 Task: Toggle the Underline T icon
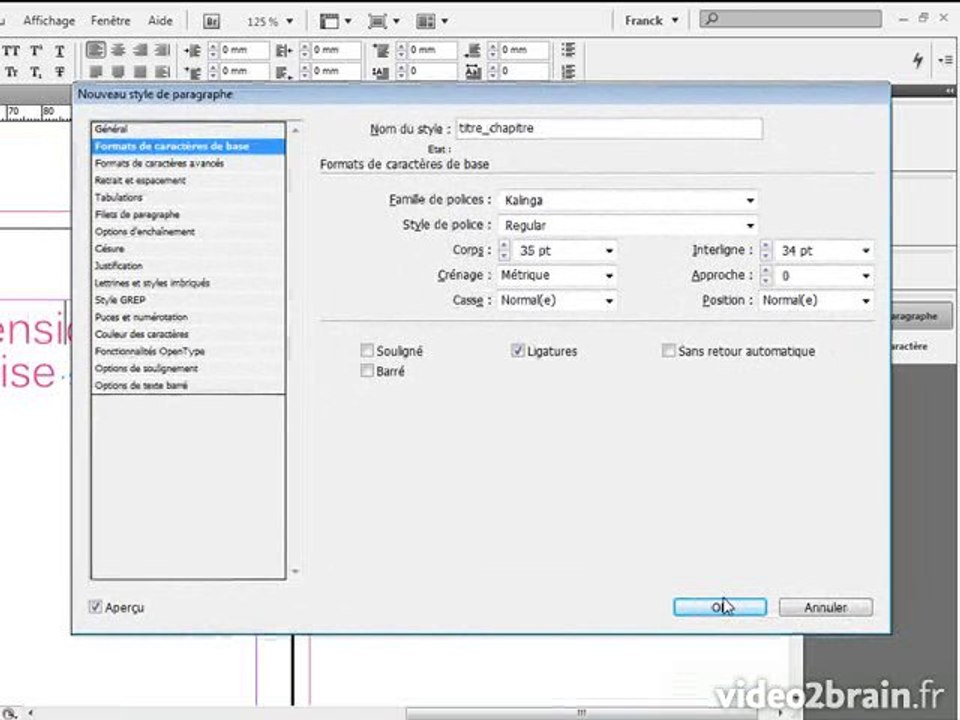click(x=59, y=51)
